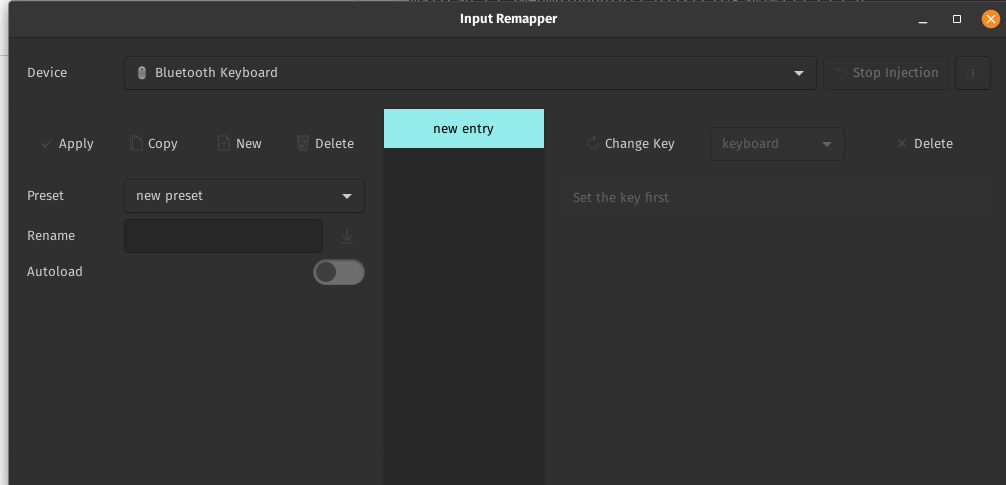Close the Input Remapper window
This screenshot has height=485, width=1006.
point(990,19)
